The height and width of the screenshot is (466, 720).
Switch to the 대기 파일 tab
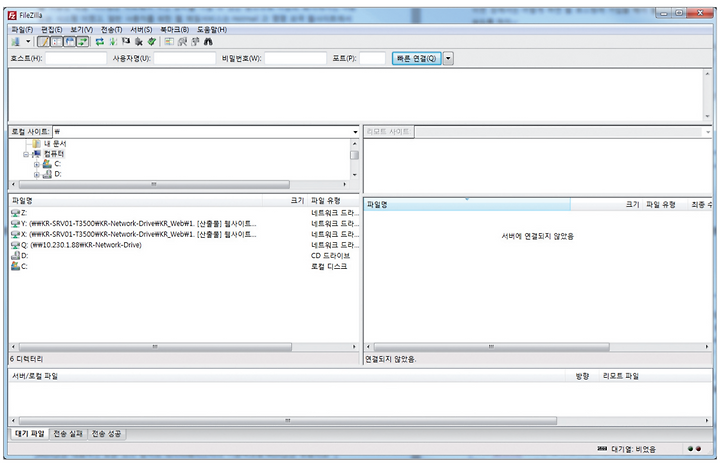tap(29, 433)
